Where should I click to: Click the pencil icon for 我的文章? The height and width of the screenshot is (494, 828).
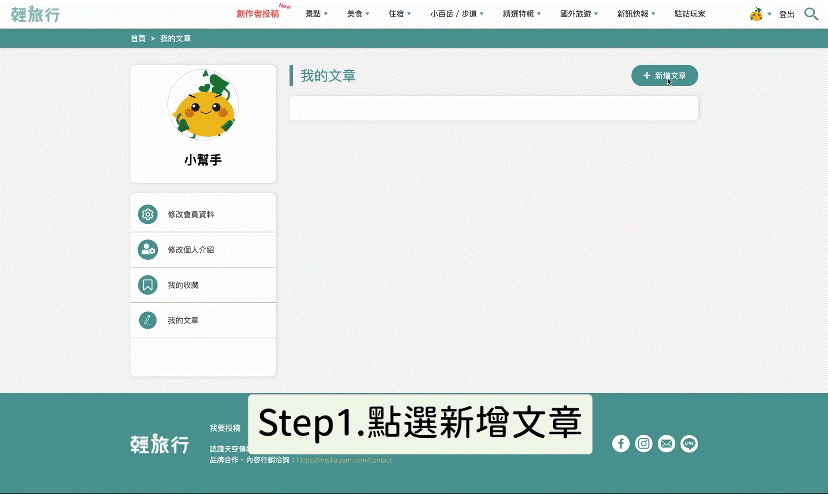pos(148,320)
